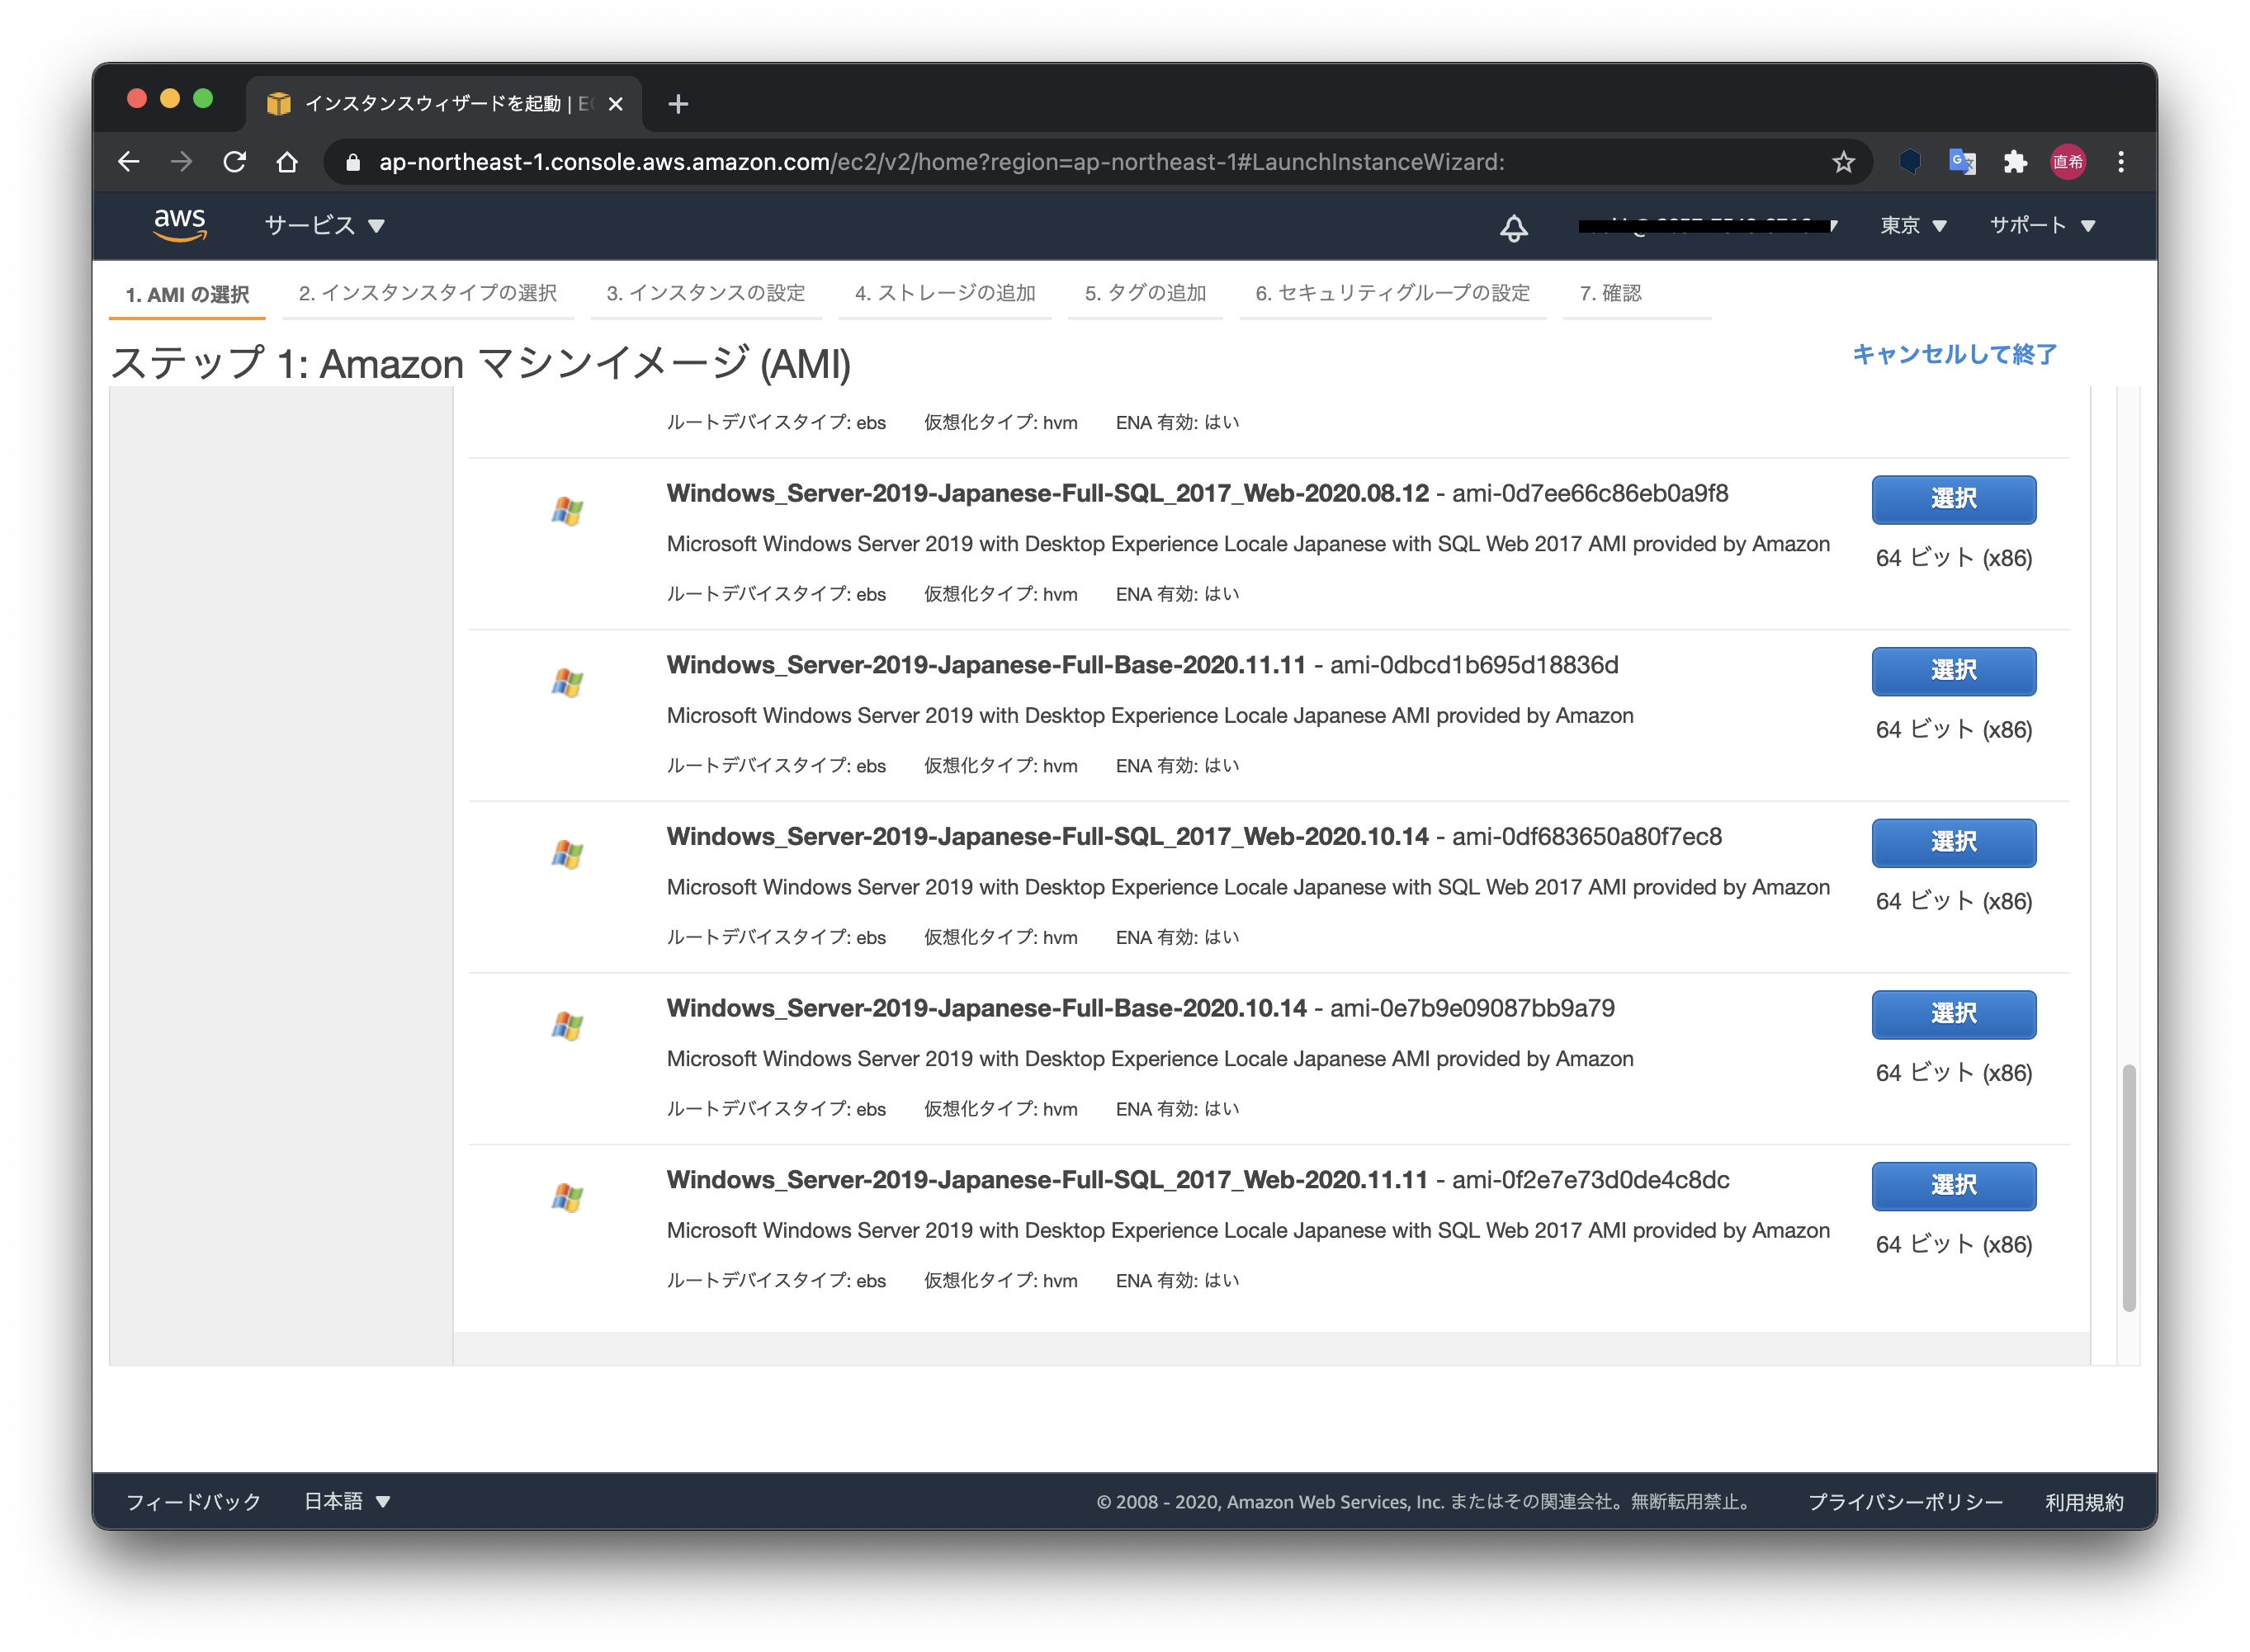Open new tab with plus icon
Image resolution: width=2250 pixels, height=1652 pixels.
coord(678,104)
